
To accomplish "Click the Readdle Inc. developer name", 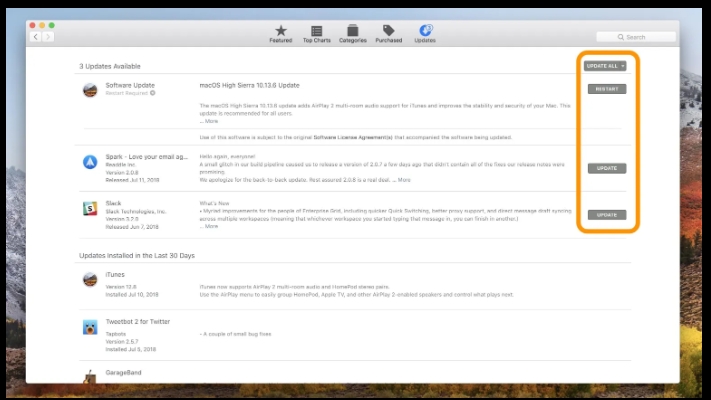I will [121, 165].
